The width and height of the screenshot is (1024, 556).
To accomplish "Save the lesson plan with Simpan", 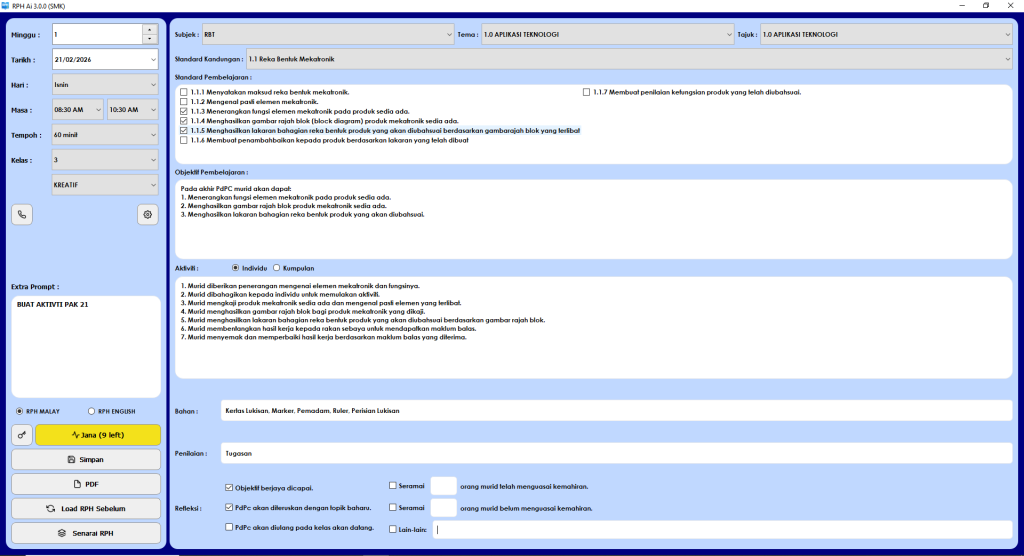I will [x=86, y=459].
